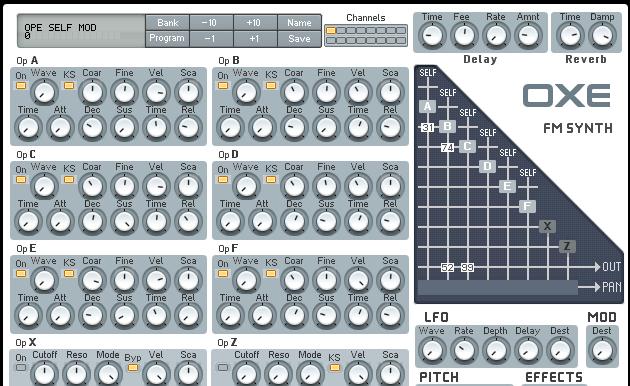The image size is (630, 386).
Task: Select operator C node in matrix
Action: point(467,147)
